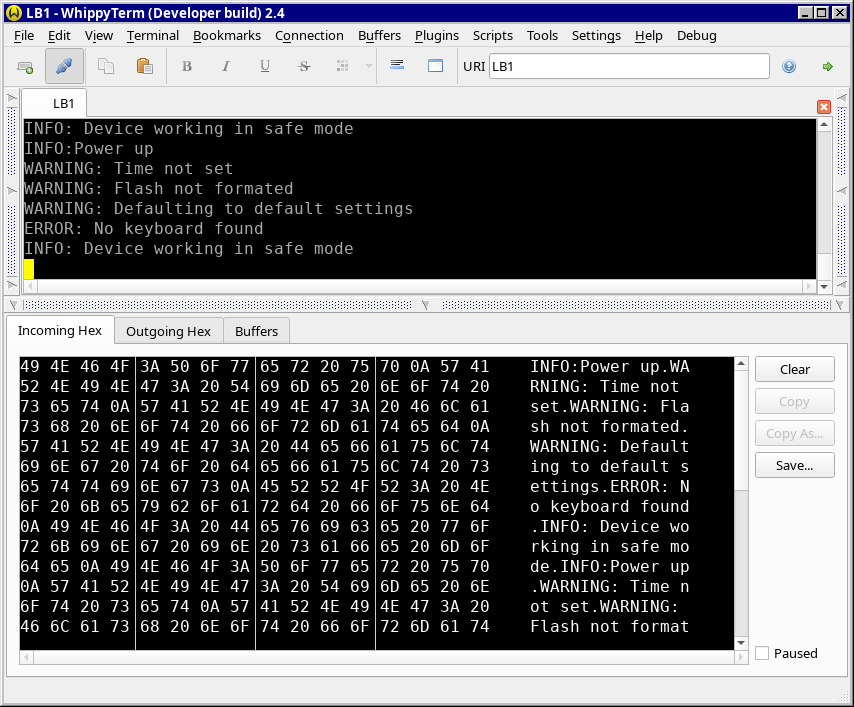Image resolution: width=854 pixels, height=707 pixels.
Task: Open the Help menu
Action: pos(648,36)
